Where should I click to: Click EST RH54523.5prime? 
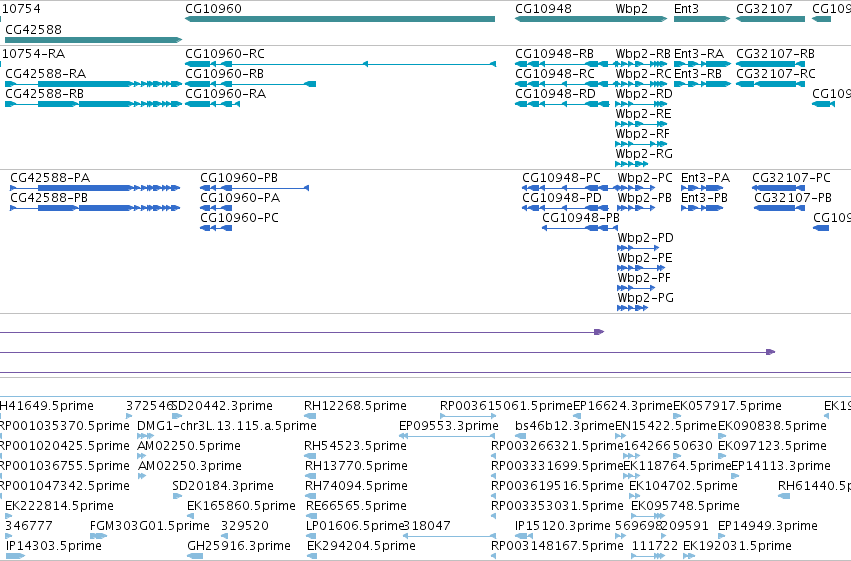coord(355,446)
